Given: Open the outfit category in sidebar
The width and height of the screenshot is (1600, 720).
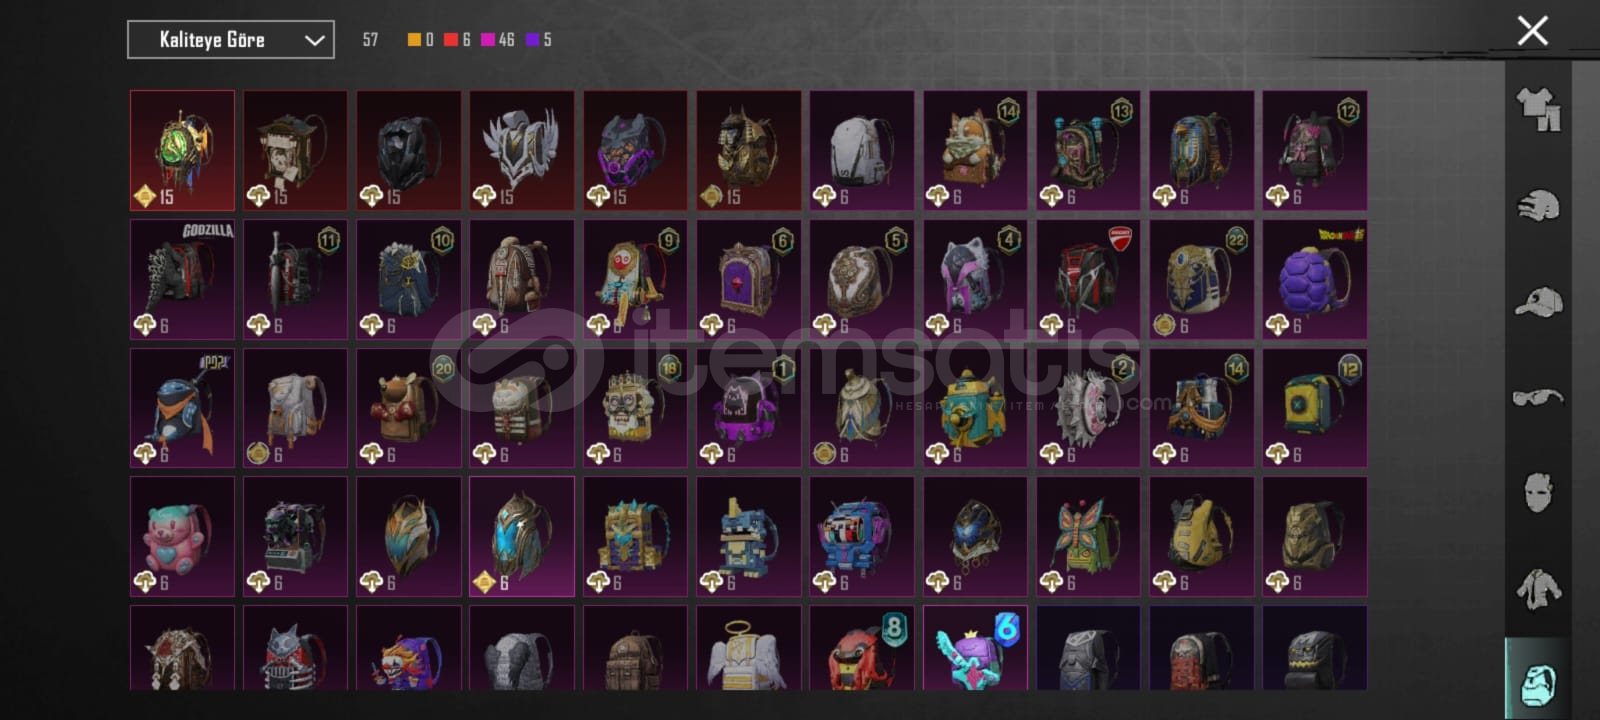Looking at the screenshot, I should tap(1538, 110).
